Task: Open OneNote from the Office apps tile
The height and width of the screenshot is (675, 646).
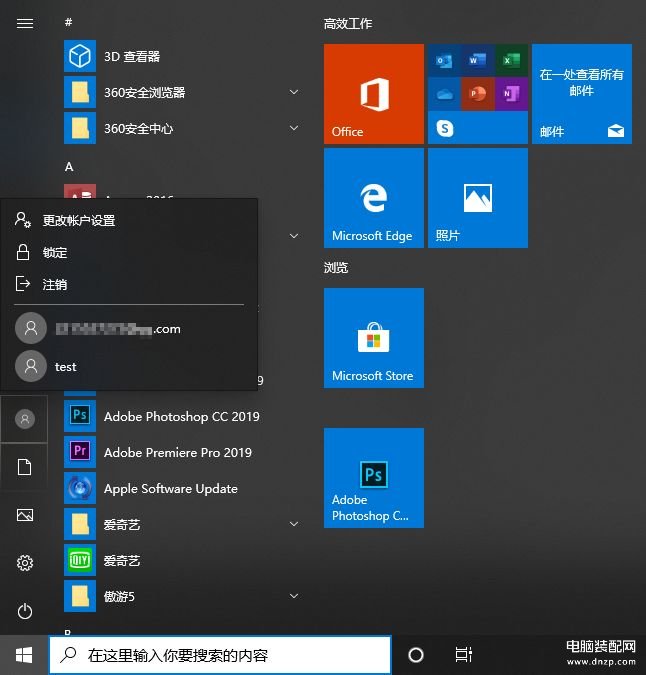Action: pyautogui.click(x=511, y=94)
